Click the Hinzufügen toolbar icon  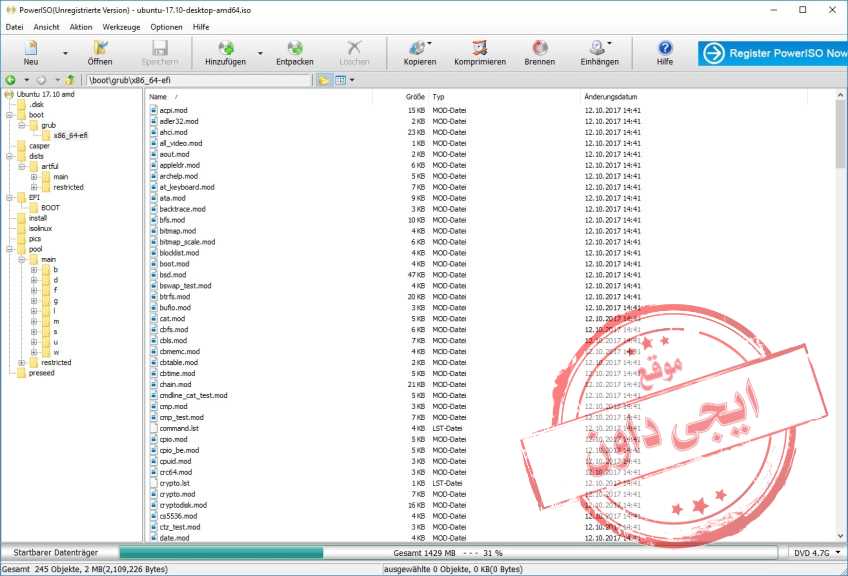pos(226,52)
